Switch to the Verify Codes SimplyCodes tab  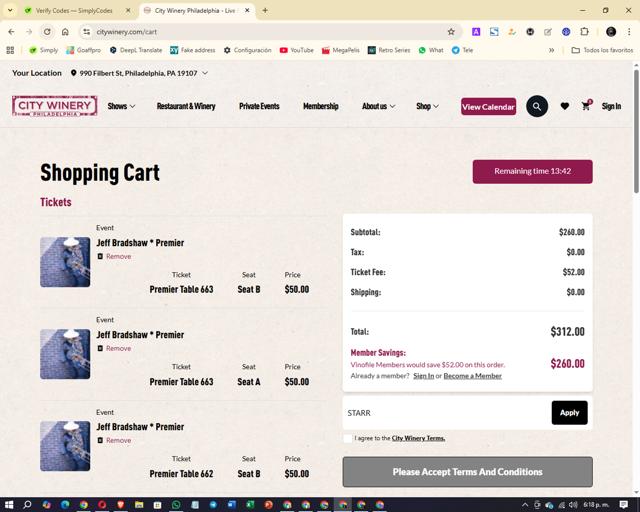[73, 11]
